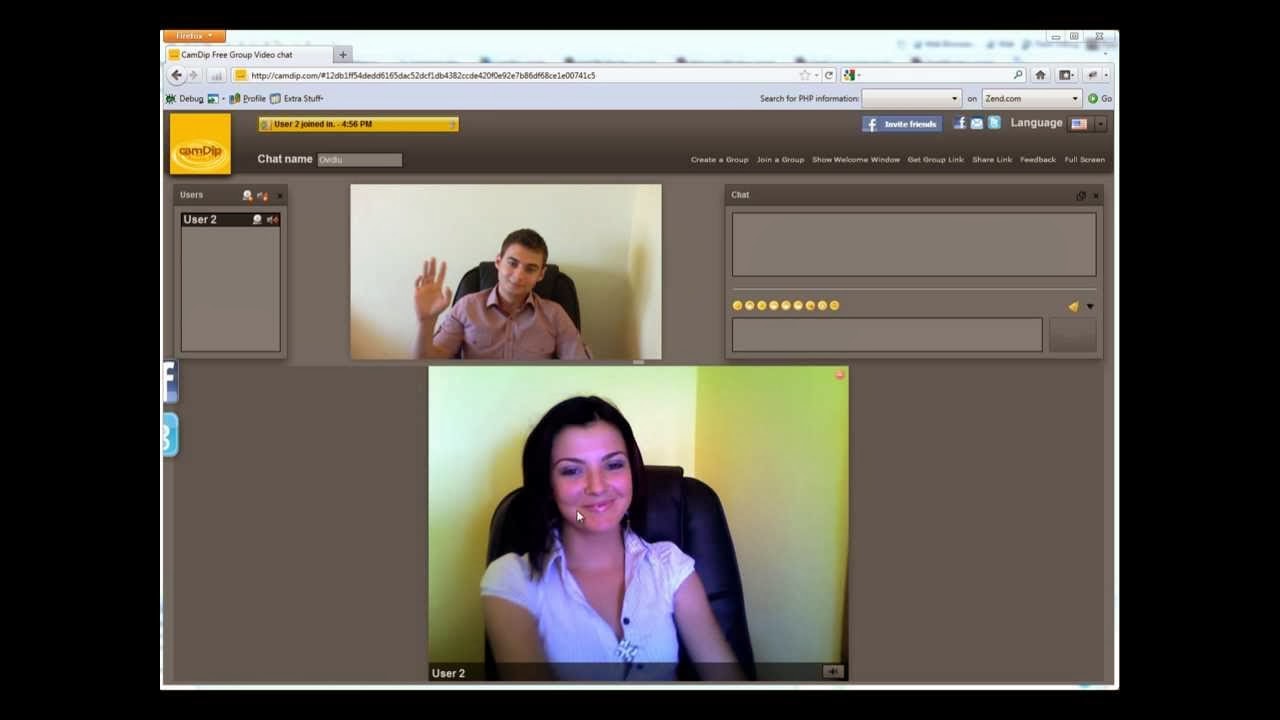Close the Chat panel
Viewport: 1280px width, 720px height.
(x=1095, y=196)
